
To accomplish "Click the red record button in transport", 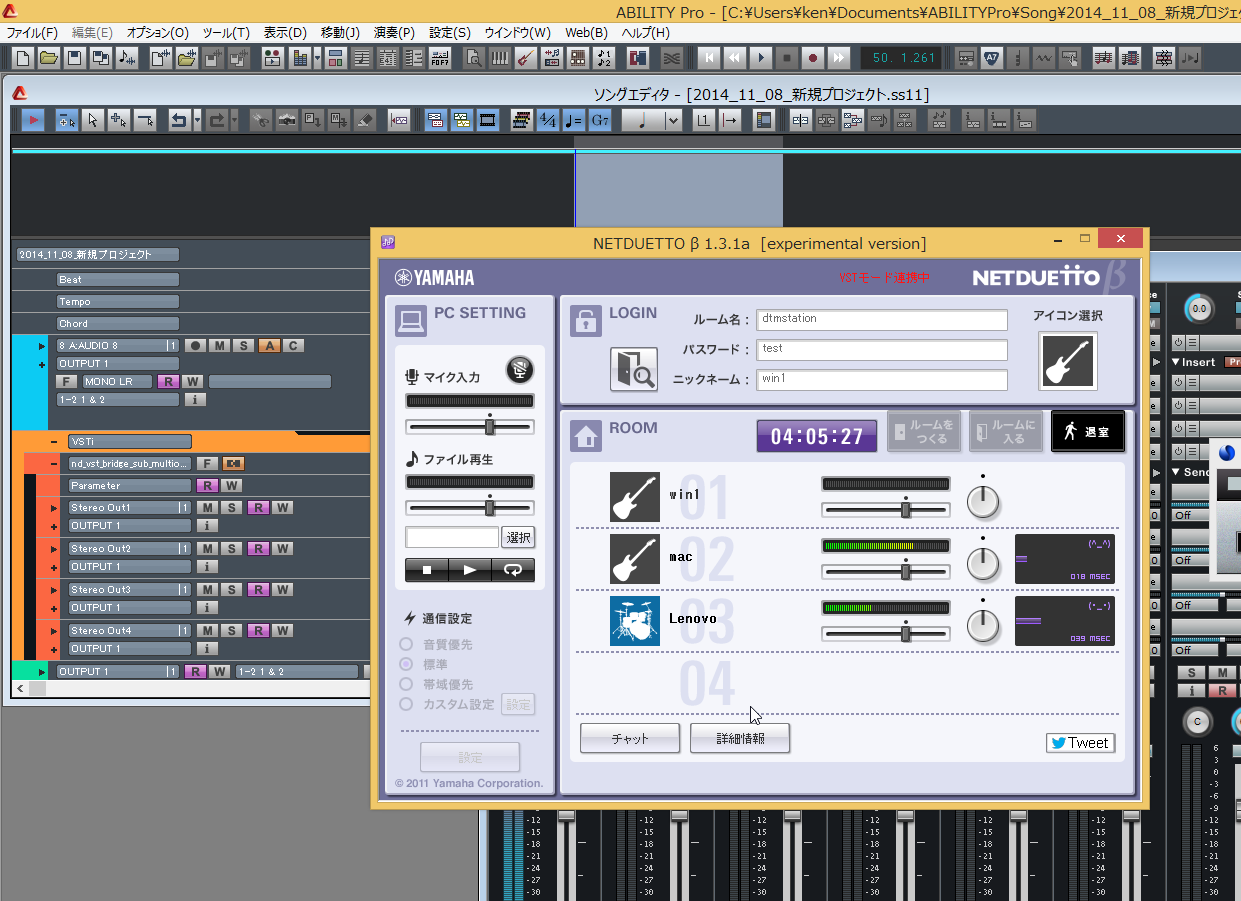I will coord(813,58).
